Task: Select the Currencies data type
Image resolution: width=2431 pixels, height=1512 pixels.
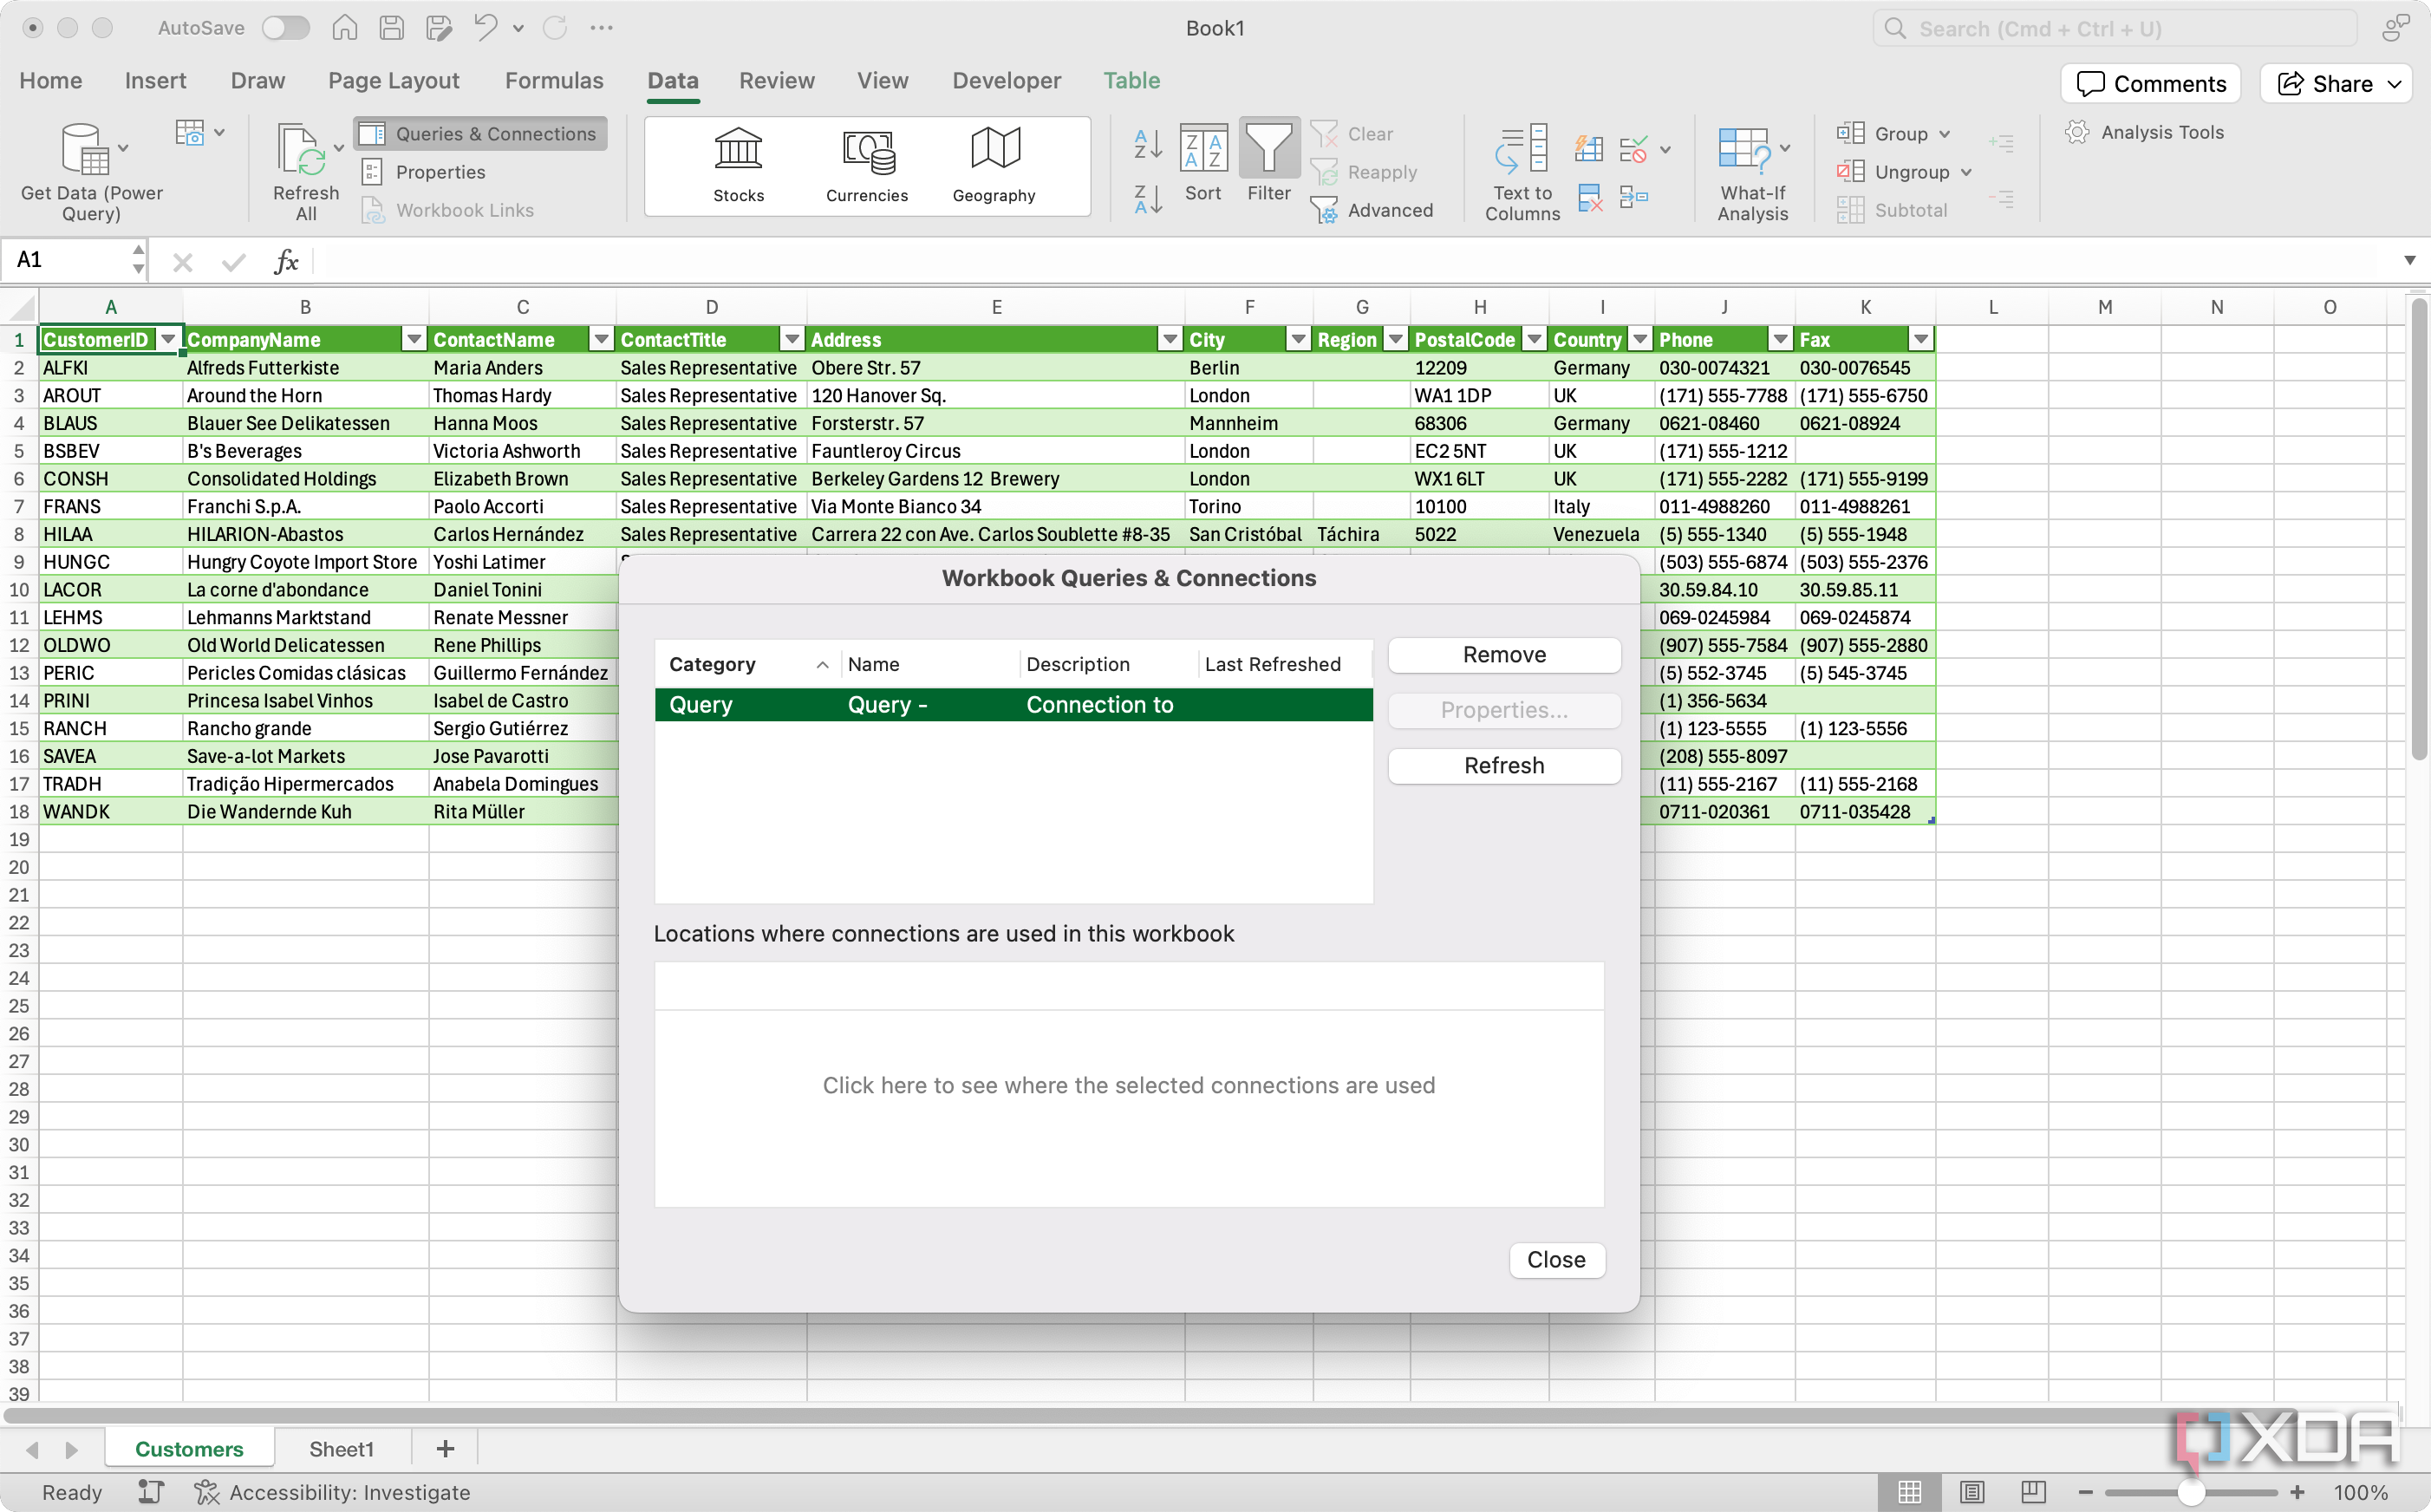Action: [866, 165]
